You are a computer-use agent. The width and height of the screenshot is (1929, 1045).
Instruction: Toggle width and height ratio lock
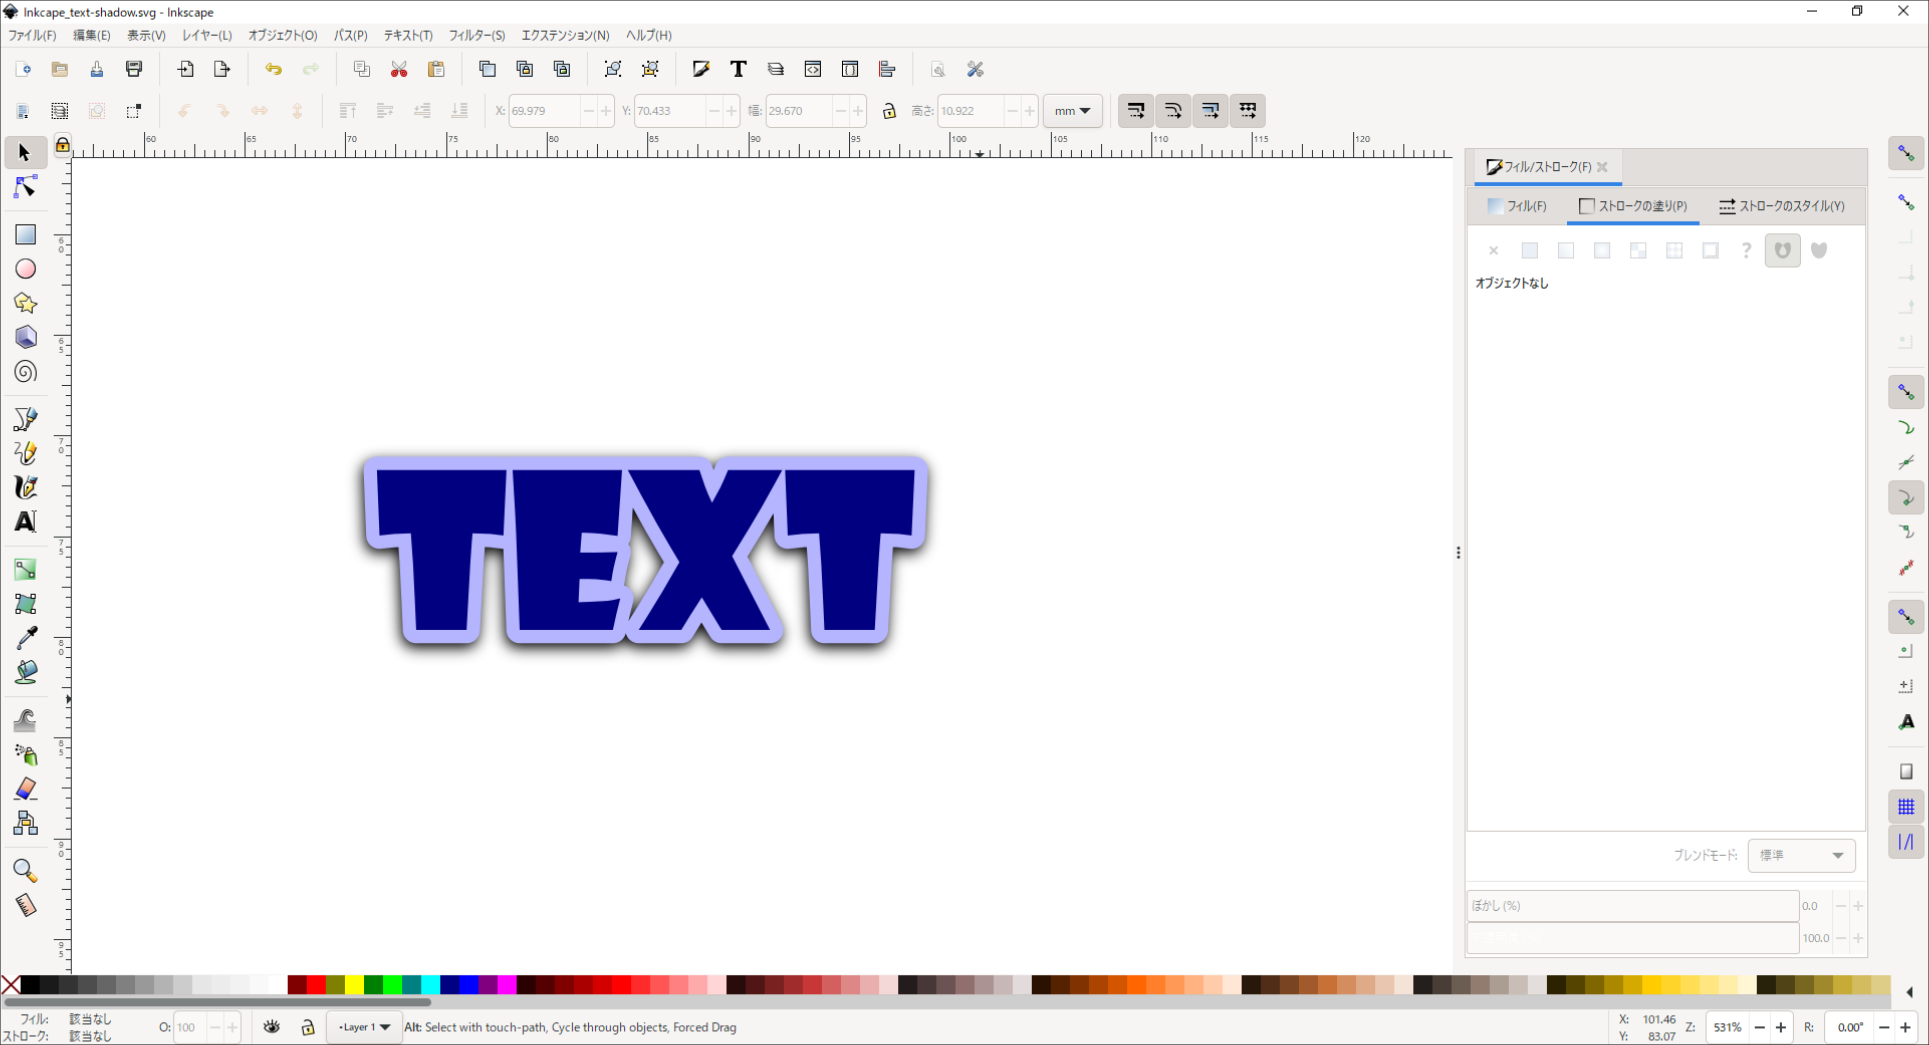889,111
